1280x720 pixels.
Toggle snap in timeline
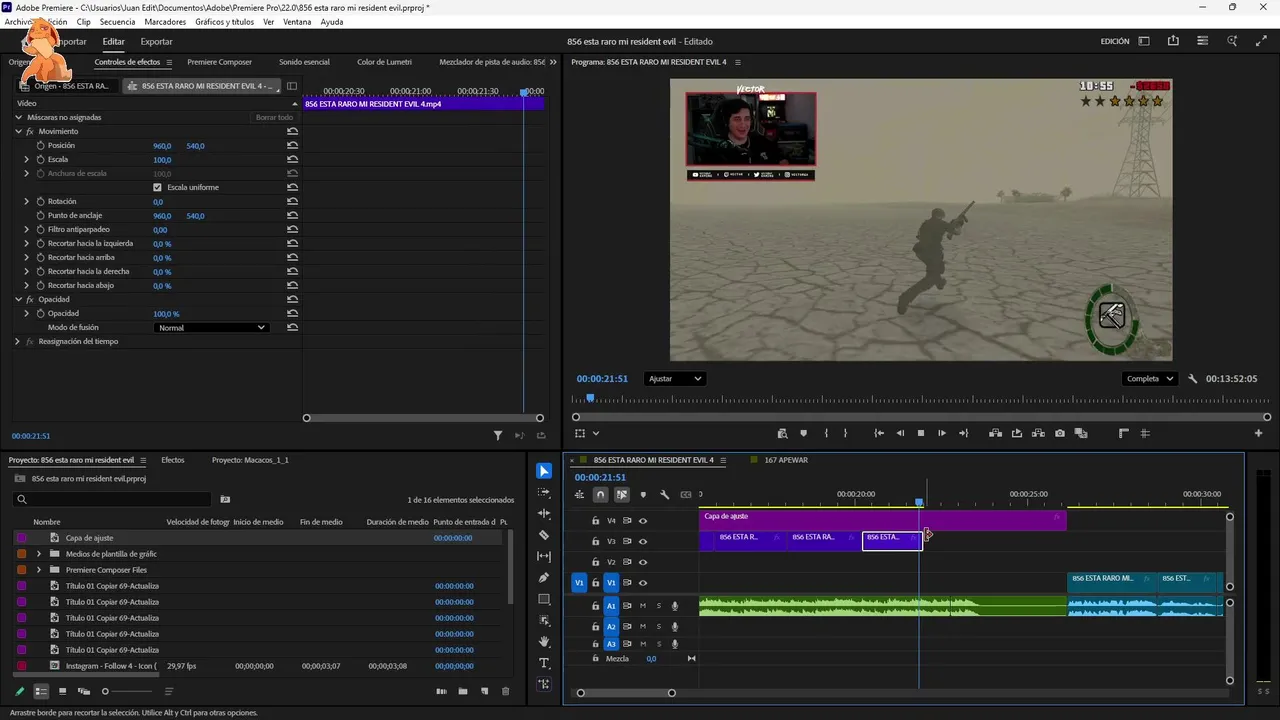point(600,494)
